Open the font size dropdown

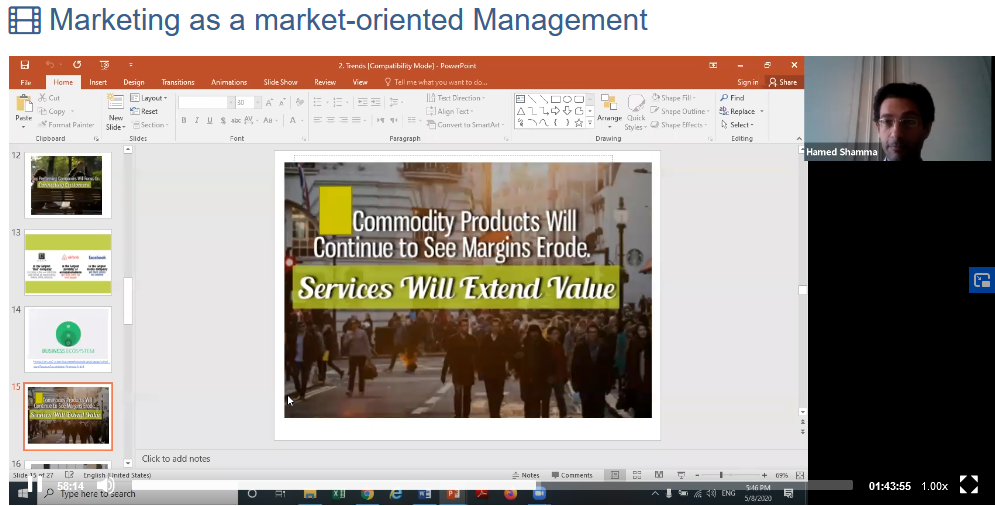click(257, 102)
